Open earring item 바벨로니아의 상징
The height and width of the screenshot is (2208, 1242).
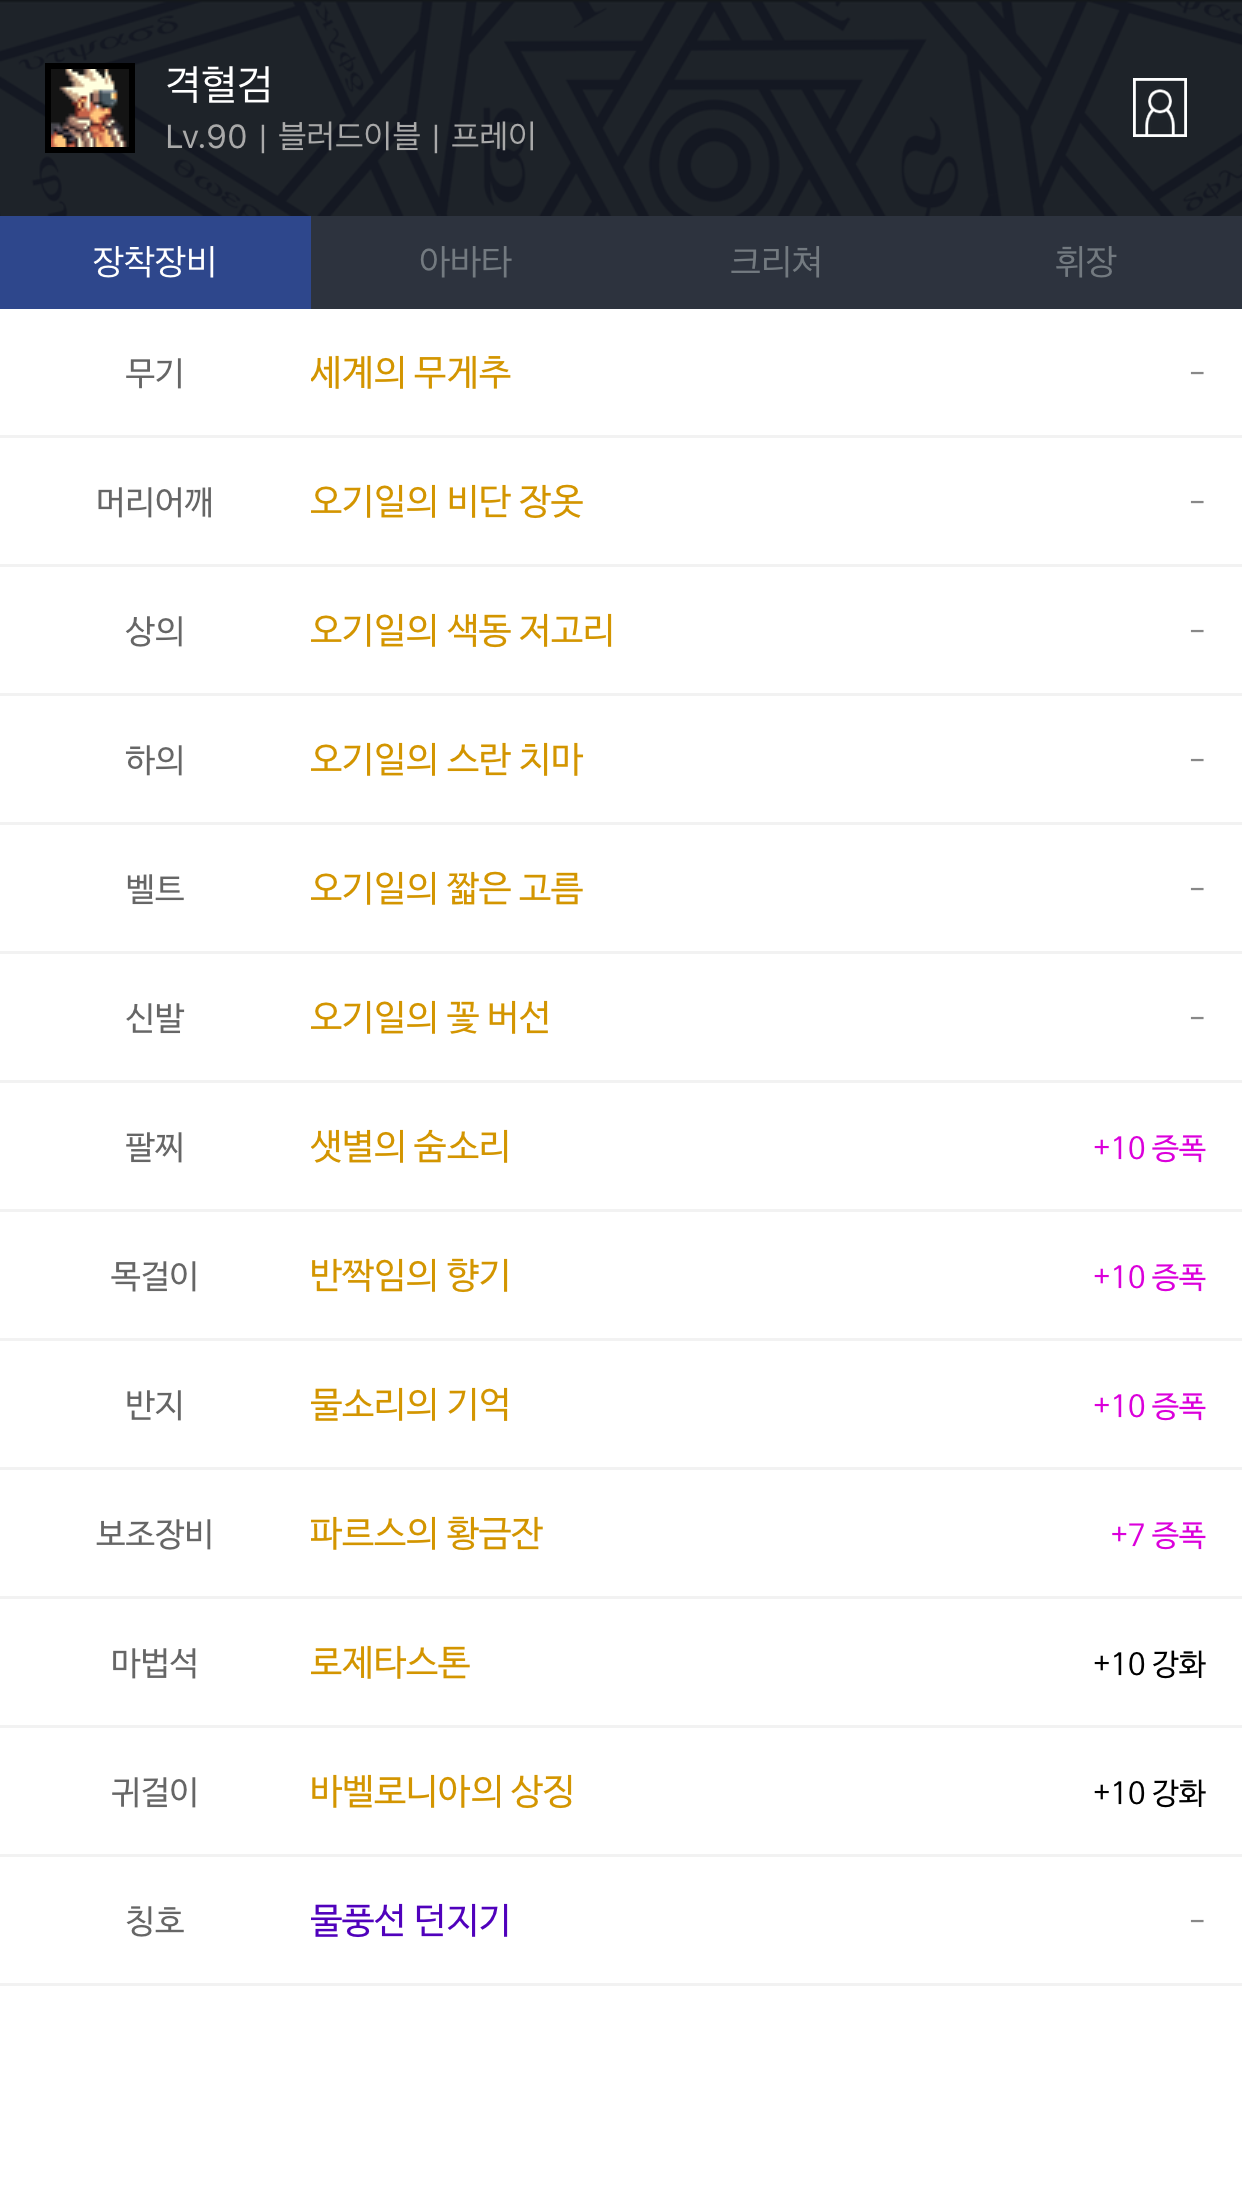[442, 1791]
